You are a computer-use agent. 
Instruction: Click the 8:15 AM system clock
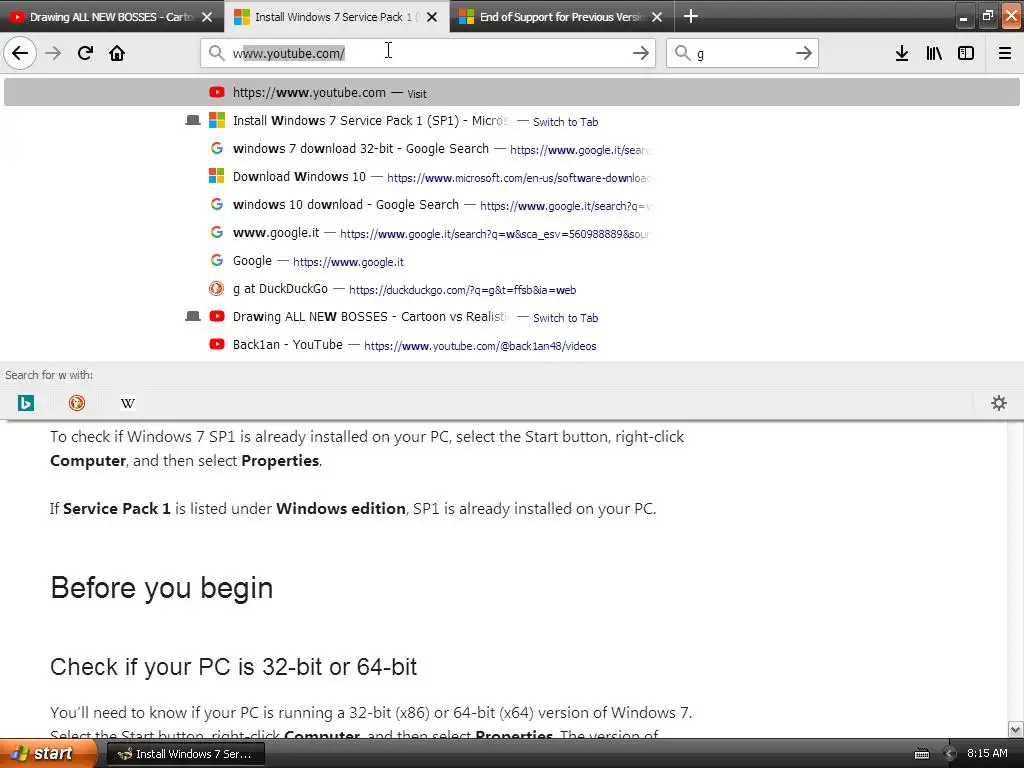pyautogui.click(x=987, y=753)
